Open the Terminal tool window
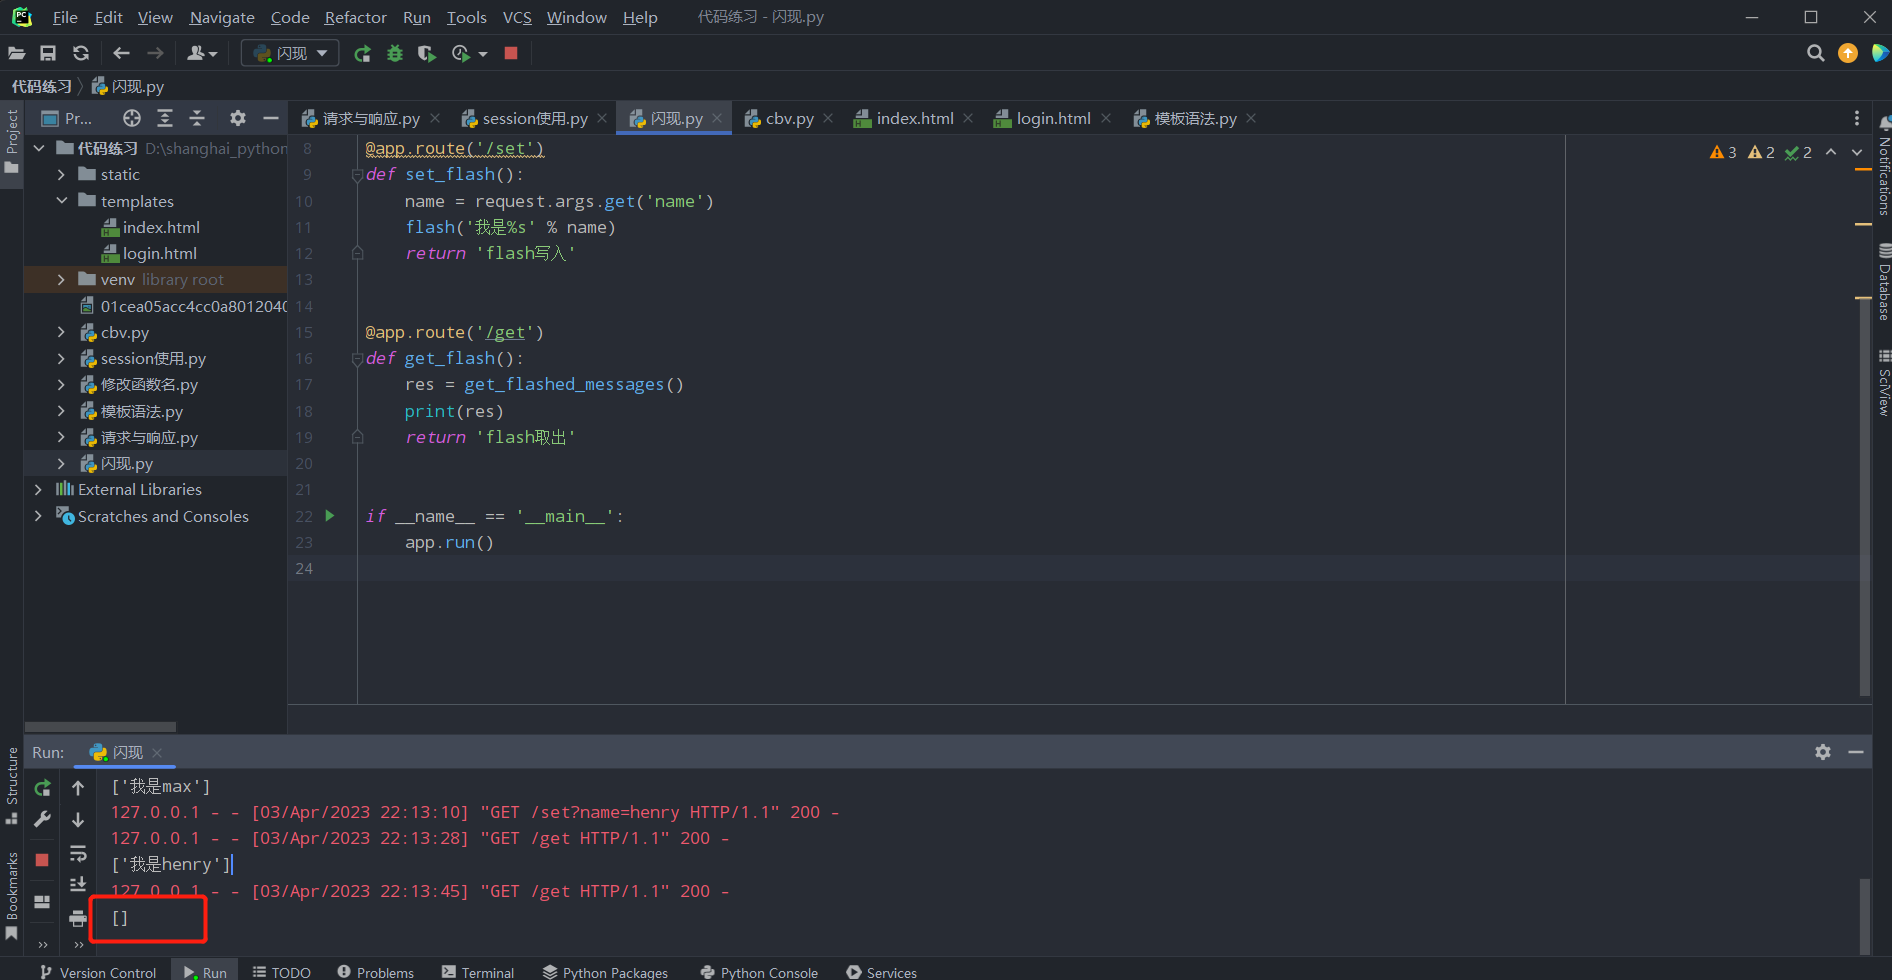The height and width of the screenshot is (980, 1892). pos(478,972)
